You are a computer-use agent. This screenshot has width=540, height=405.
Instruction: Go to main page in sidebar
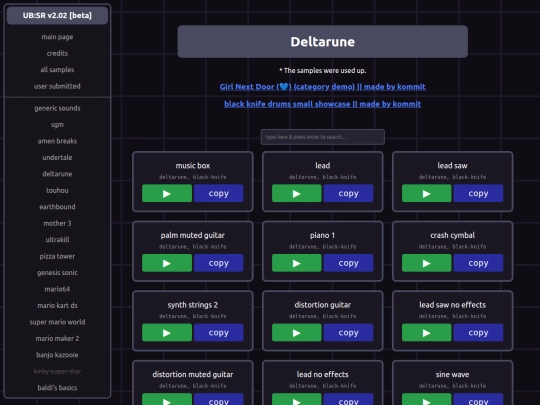(57, 37)
